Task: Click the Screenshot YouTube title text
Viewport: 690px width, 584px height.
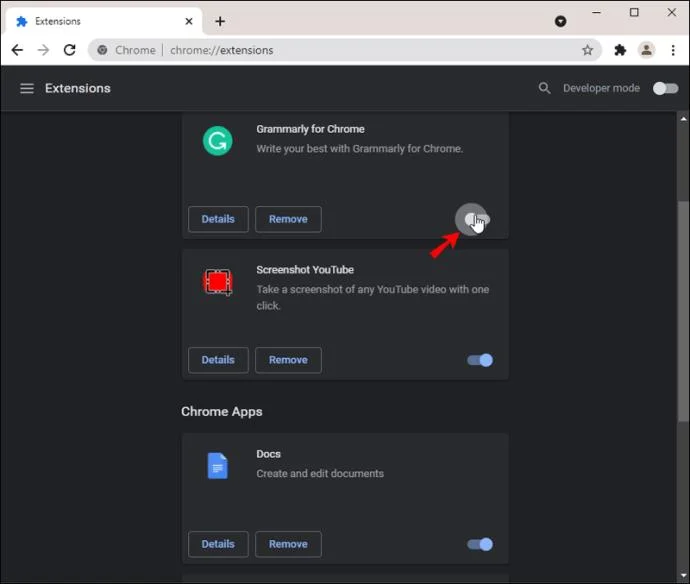Action: (305, 270)
